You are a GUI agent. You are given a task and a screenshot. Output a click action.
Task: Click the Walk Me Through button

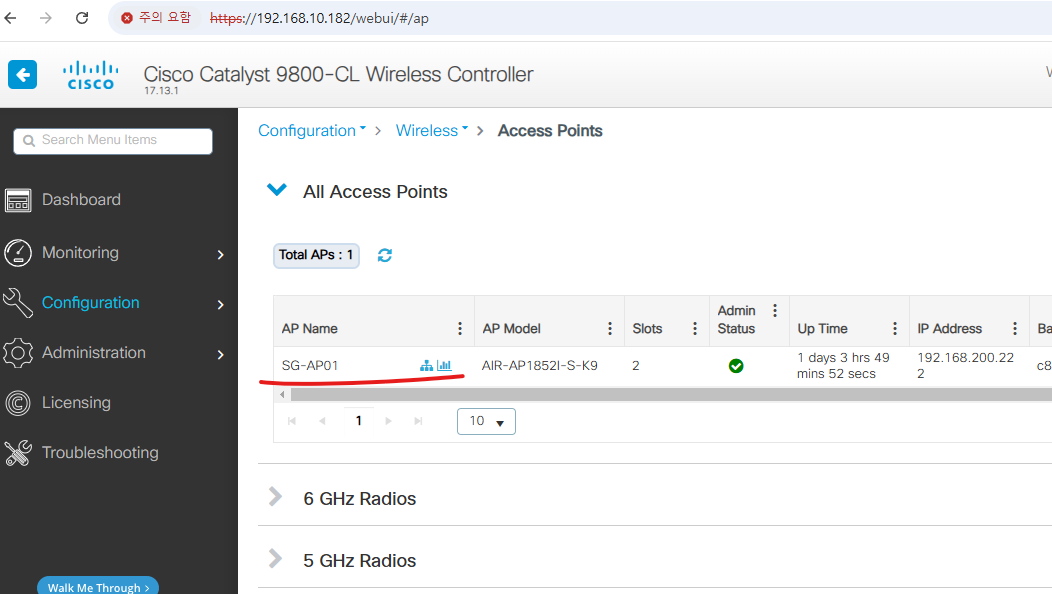(x=98, y=585)
